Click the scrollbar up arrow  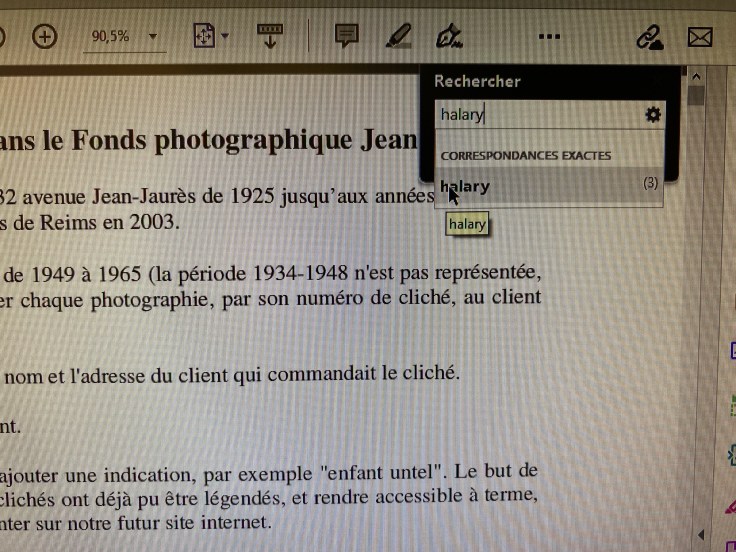click(696, 76)
